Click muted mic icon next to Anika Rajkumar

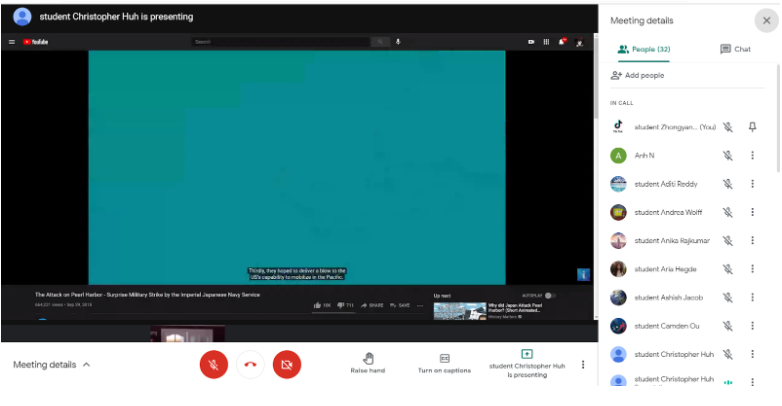point(728,241)
